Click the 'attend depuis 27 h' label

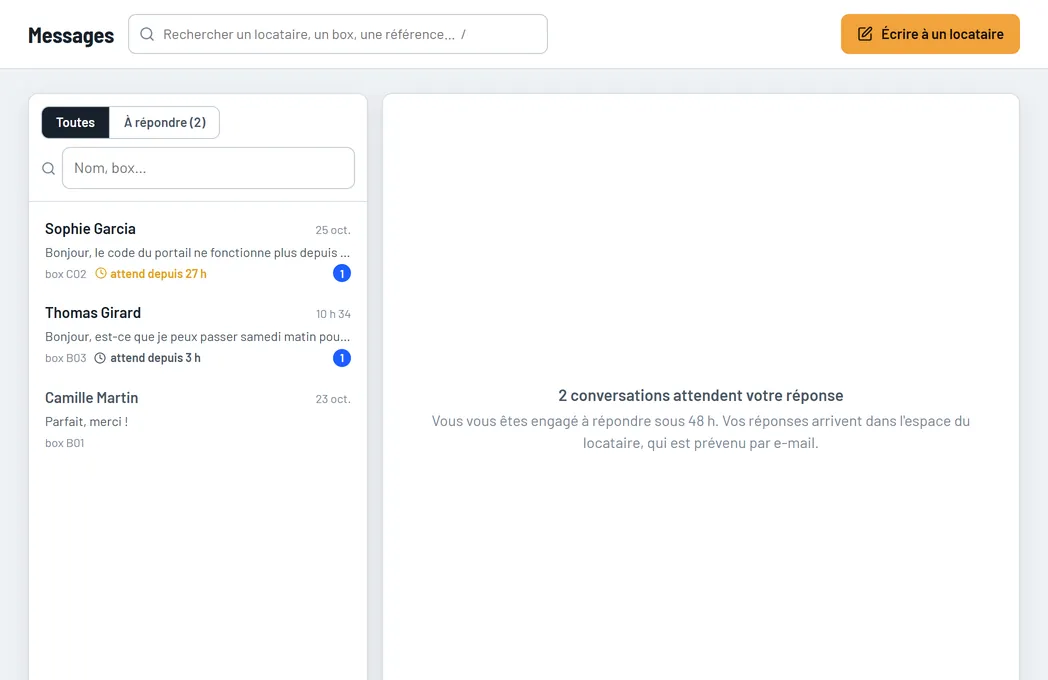coord(158,274)
